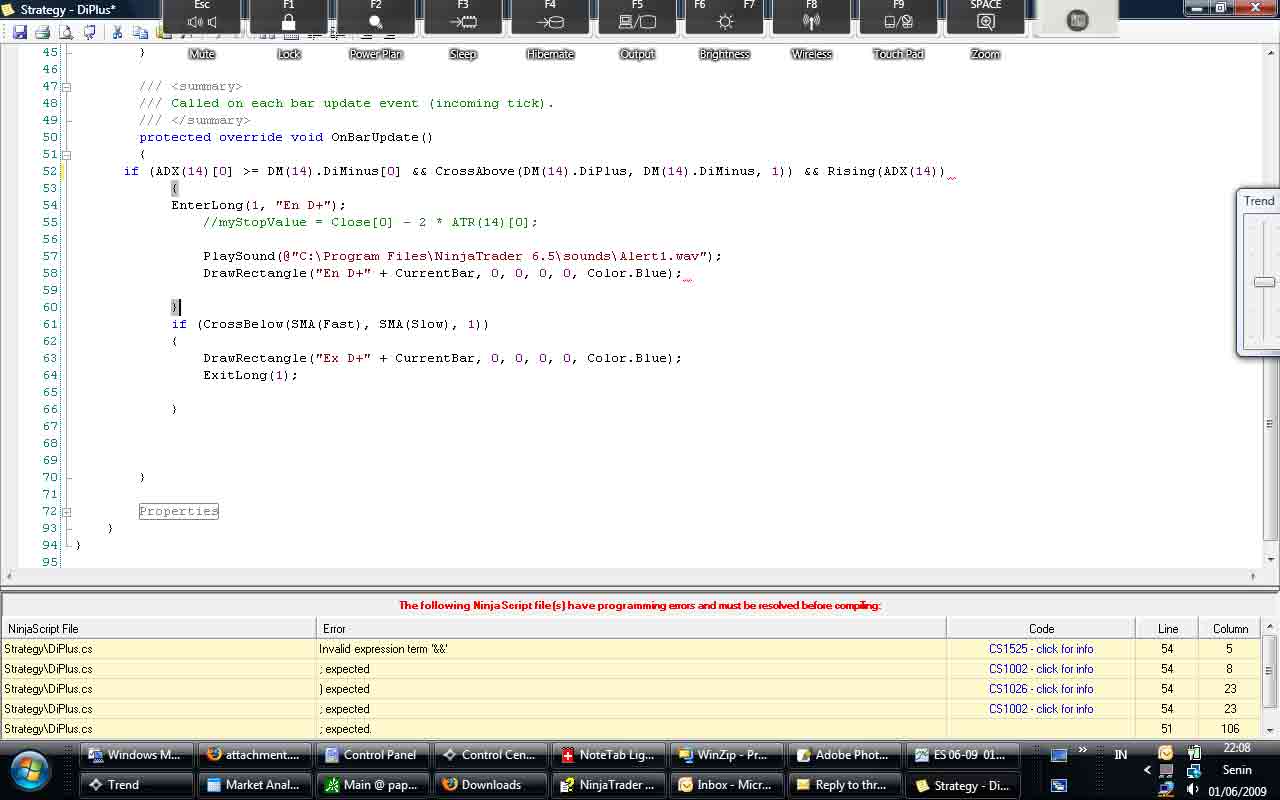Open Print Preview from the toolbar
1280x800 pixels.
click(66, 33)
